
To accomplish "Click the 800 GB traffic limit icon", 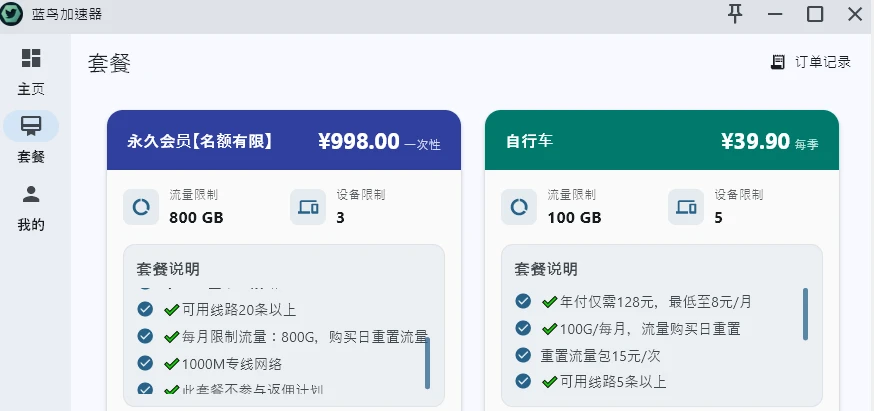I will point(141,207).
